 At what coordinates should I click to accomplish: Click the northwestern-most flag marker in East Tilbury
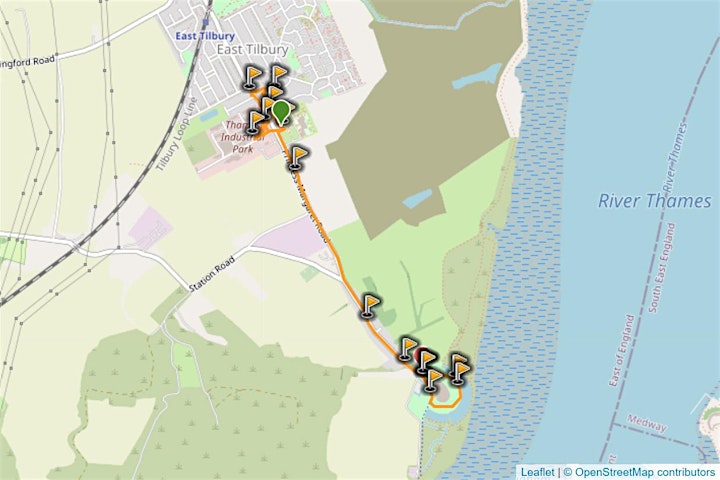[x=253, y=77]
